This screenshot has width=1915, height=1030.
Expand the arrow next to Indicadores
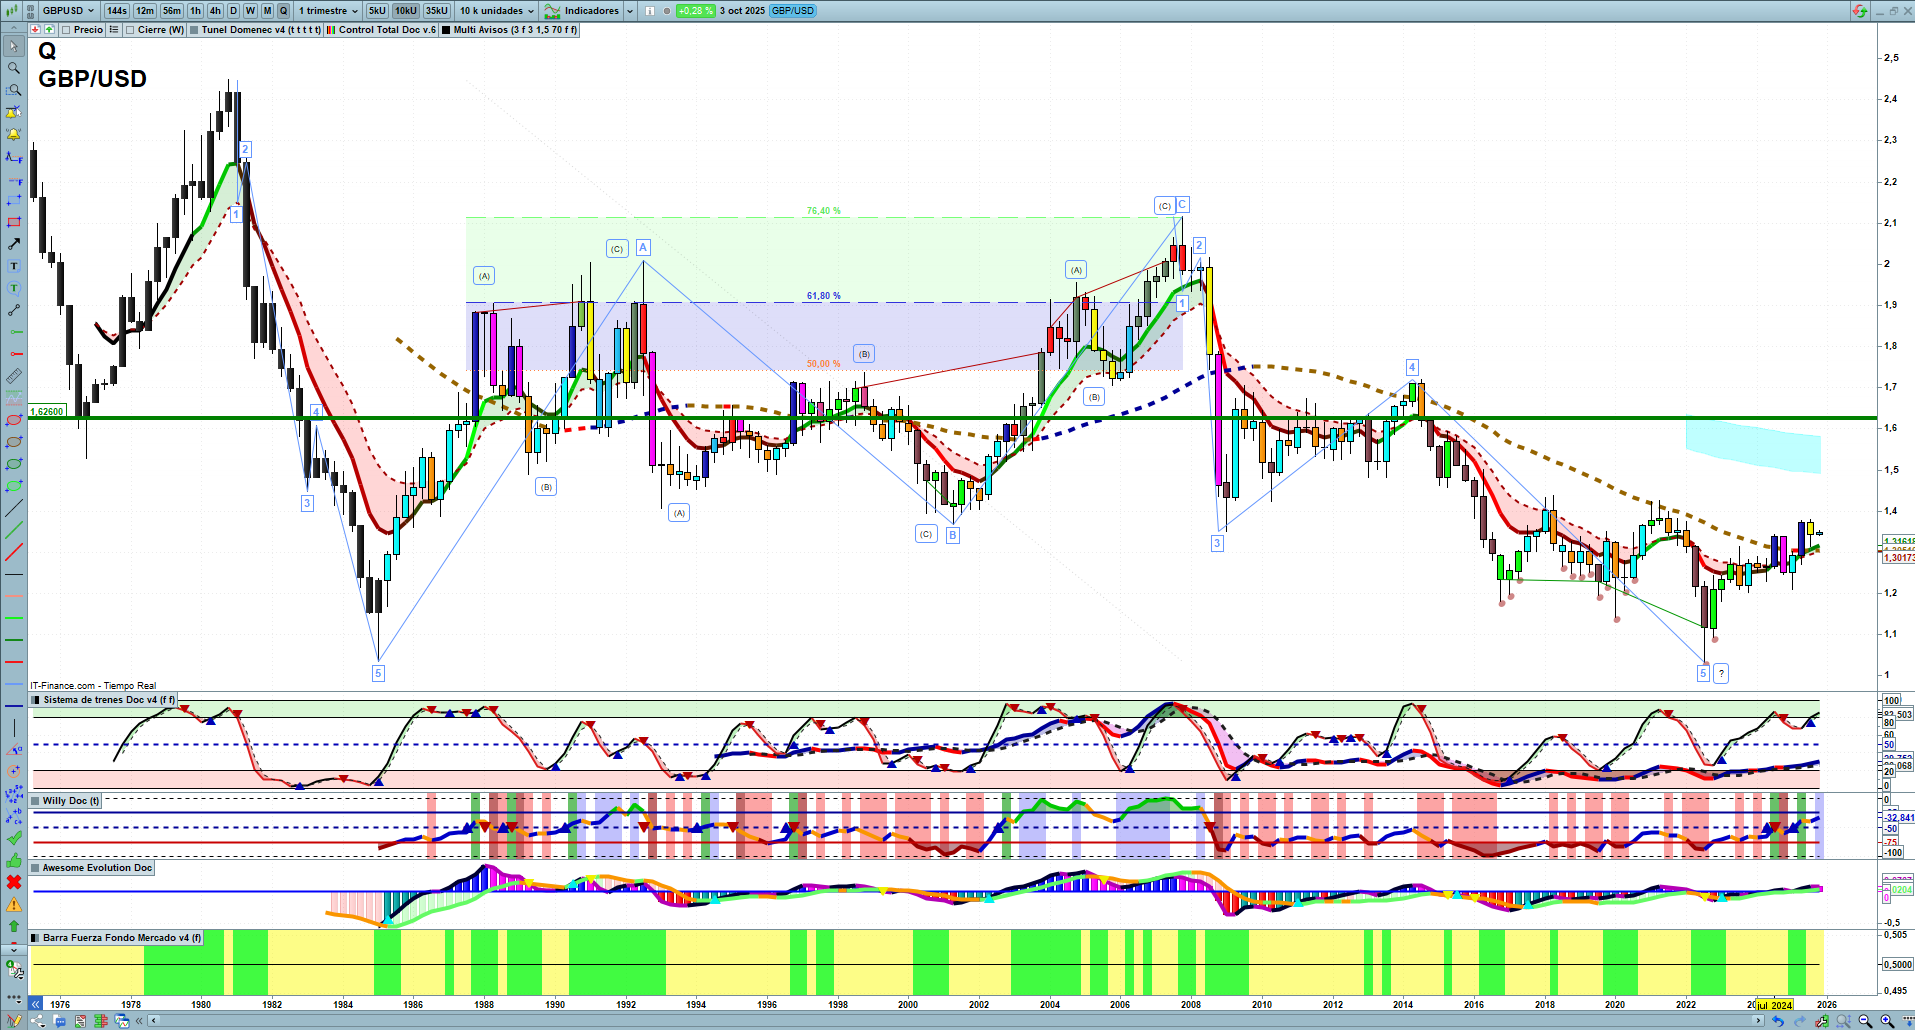click(630, 11)
